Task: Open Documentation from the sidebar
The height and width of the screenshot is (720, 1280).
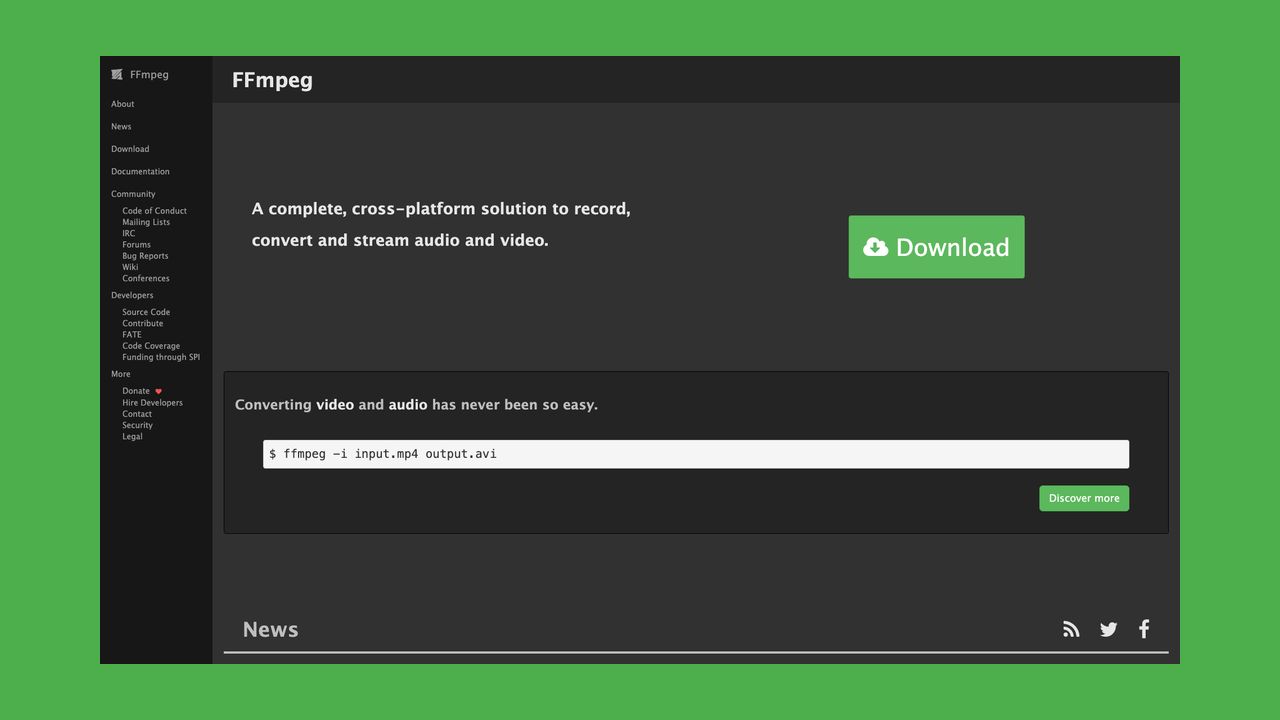Action: (x=140, y=171)
